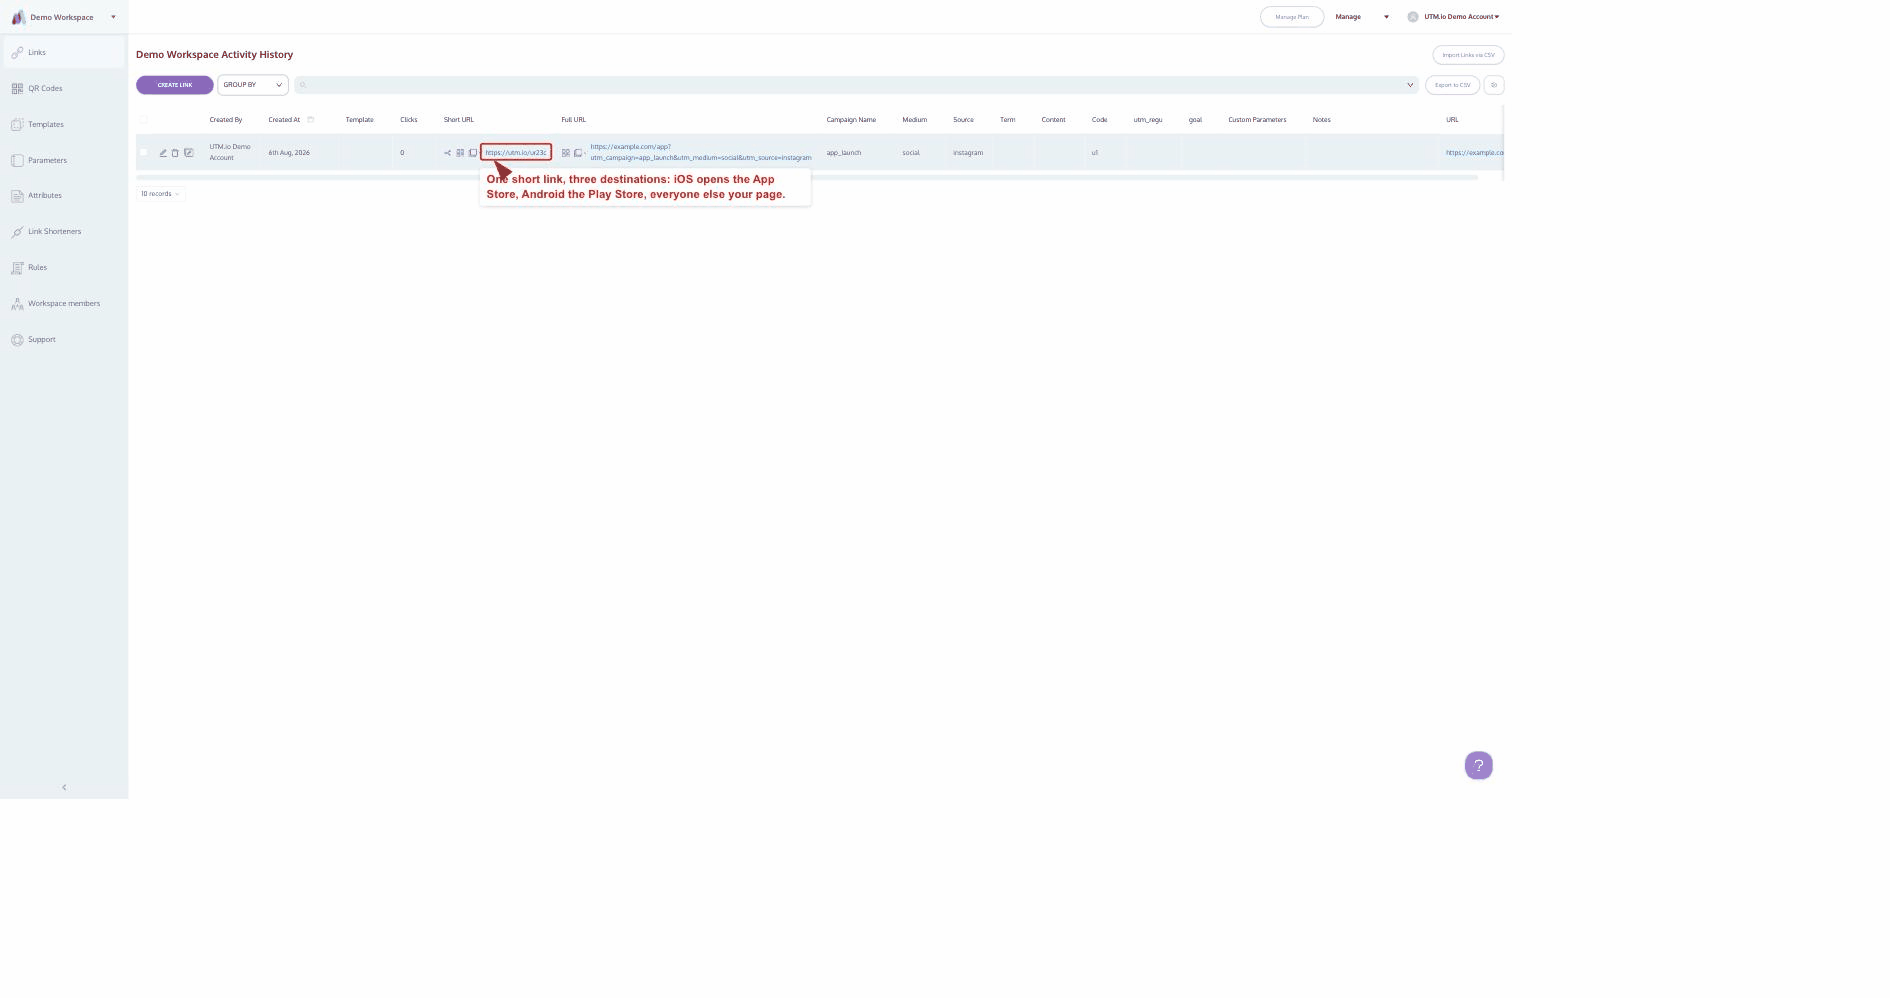Click the 6th Aug, 2026 date cell
Viewport: 1890px width, 998px height.
(289, 153)
